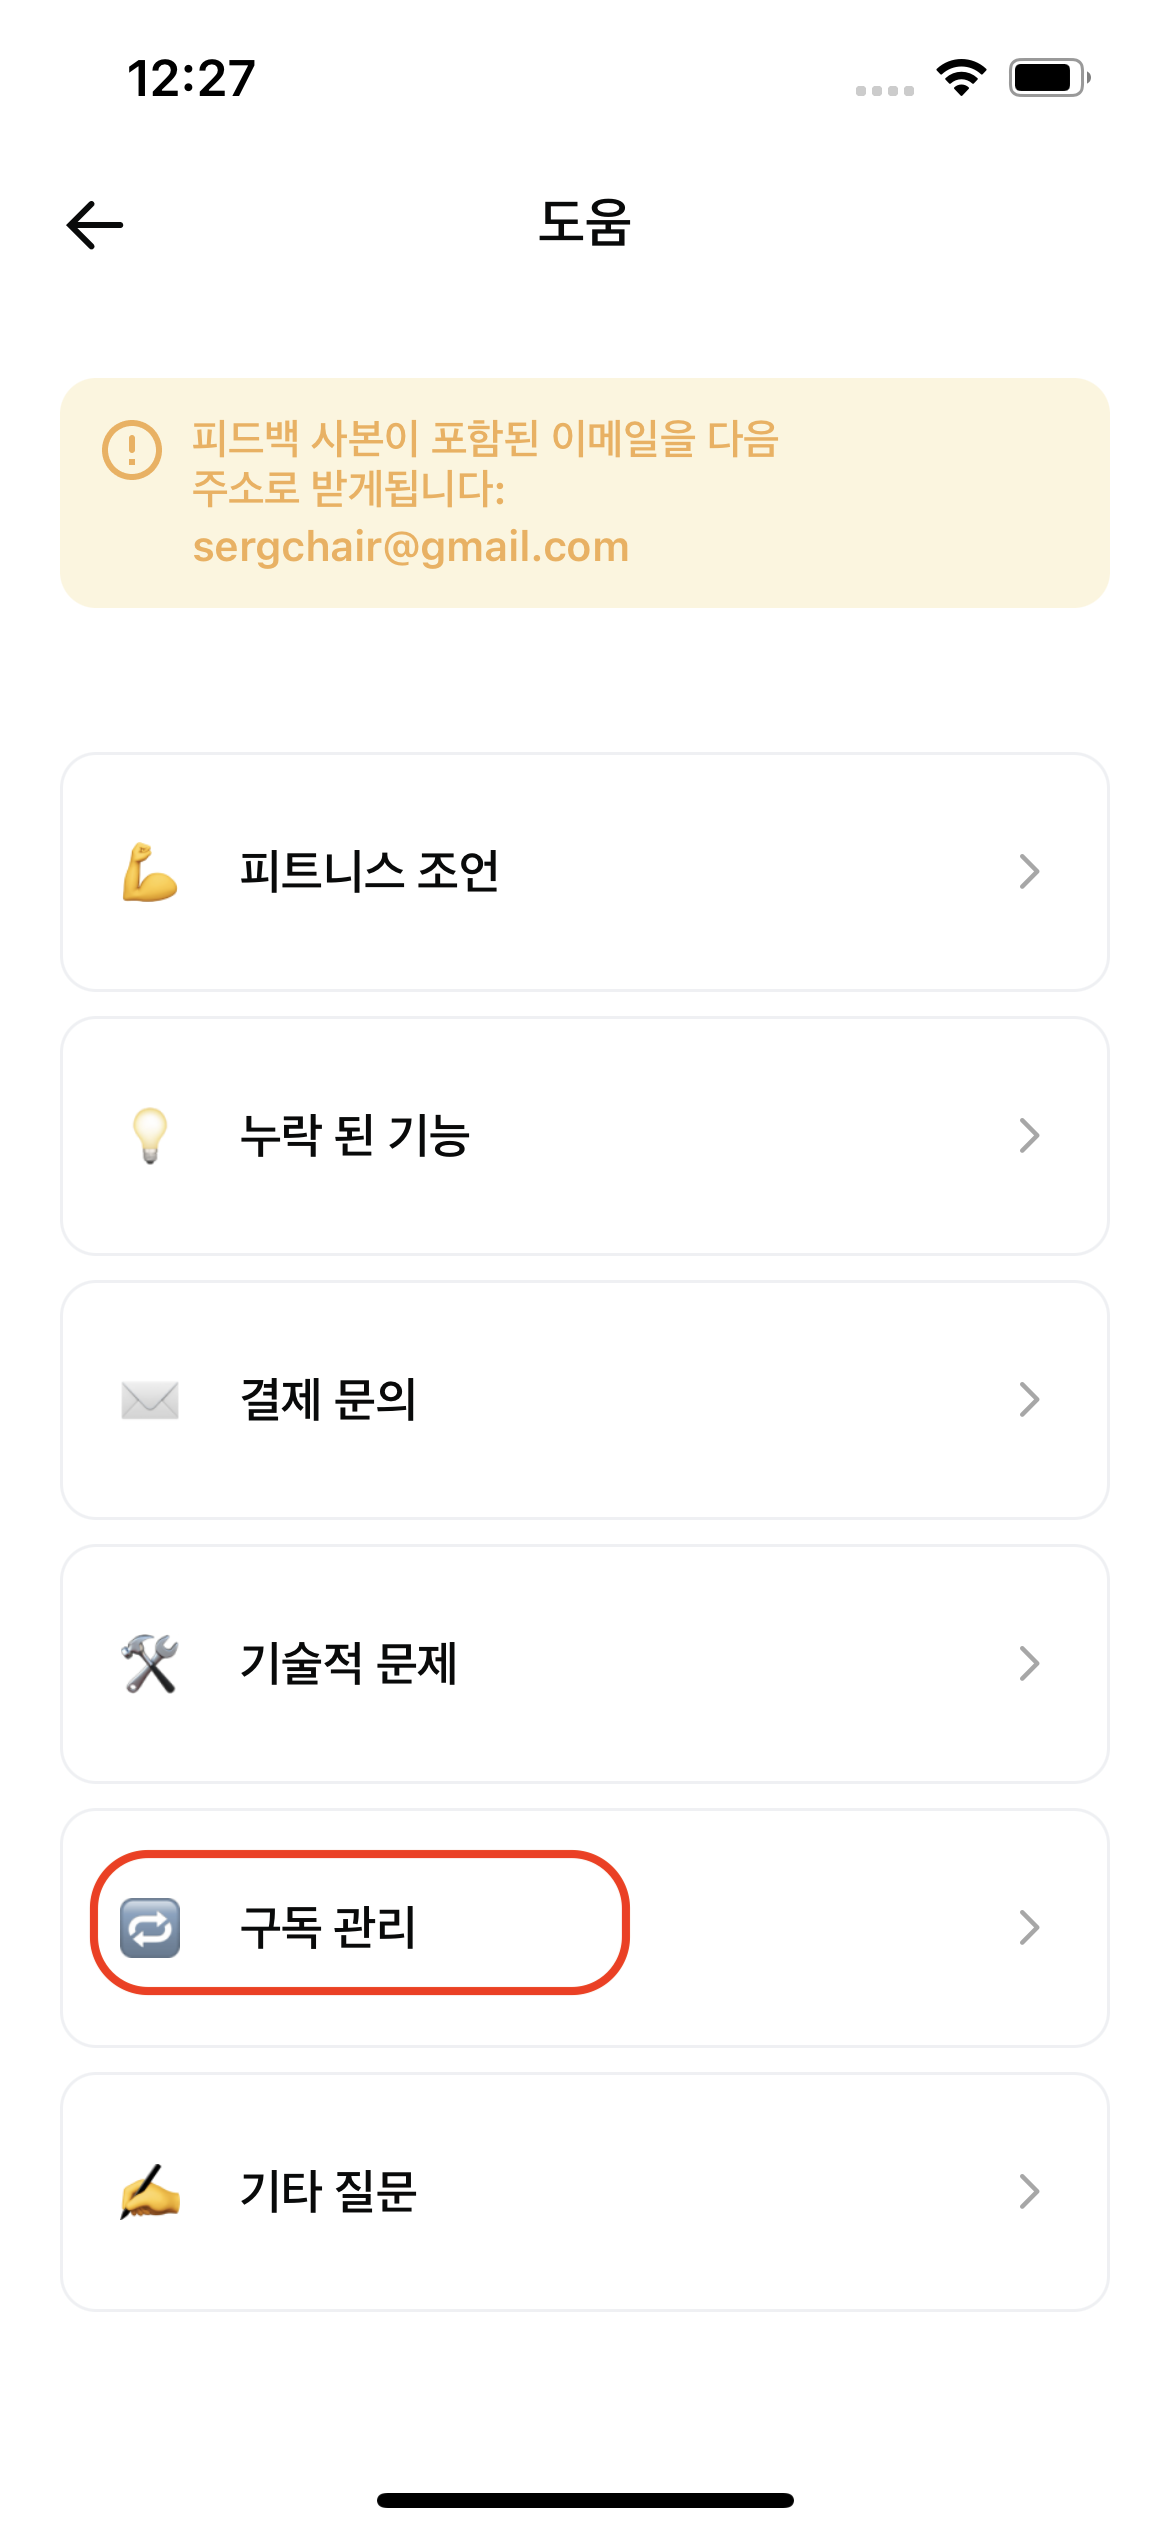Expand the 피트니스 조언 chevron

point(1029,872)
